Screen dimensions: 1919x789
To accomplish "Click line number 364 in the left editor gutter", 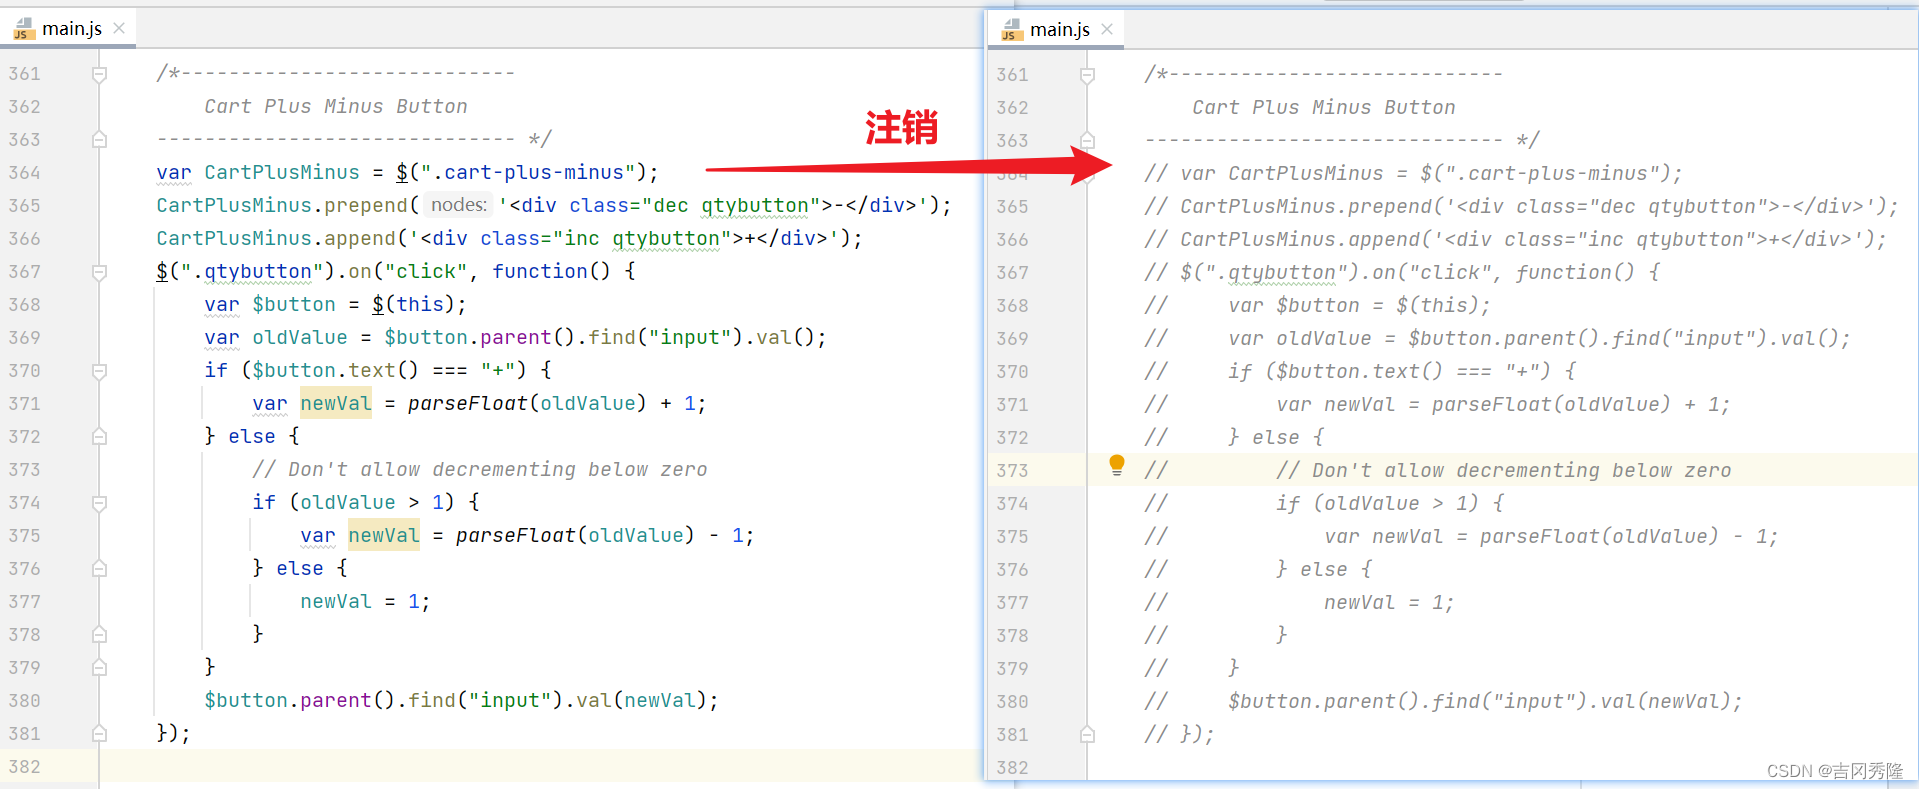I will (25, 173).
